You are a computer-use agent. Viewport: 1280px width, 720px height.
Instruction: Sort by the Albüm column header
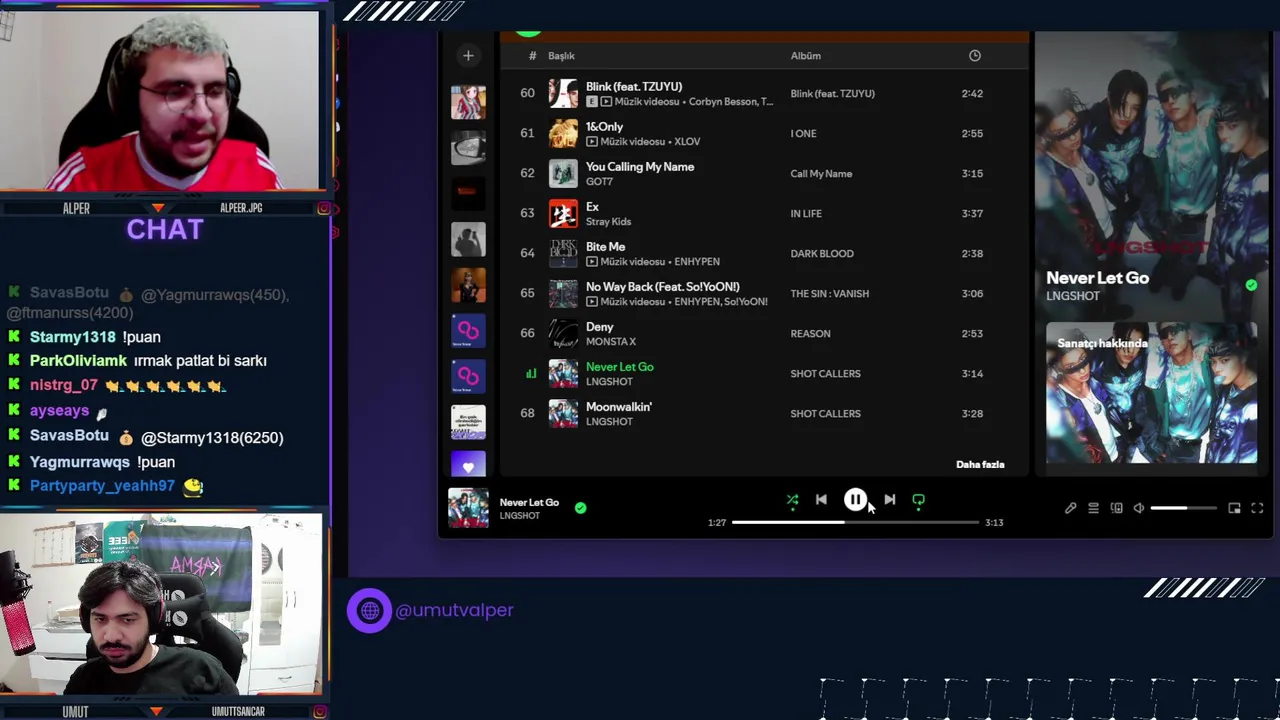click(x=806, y=56)
